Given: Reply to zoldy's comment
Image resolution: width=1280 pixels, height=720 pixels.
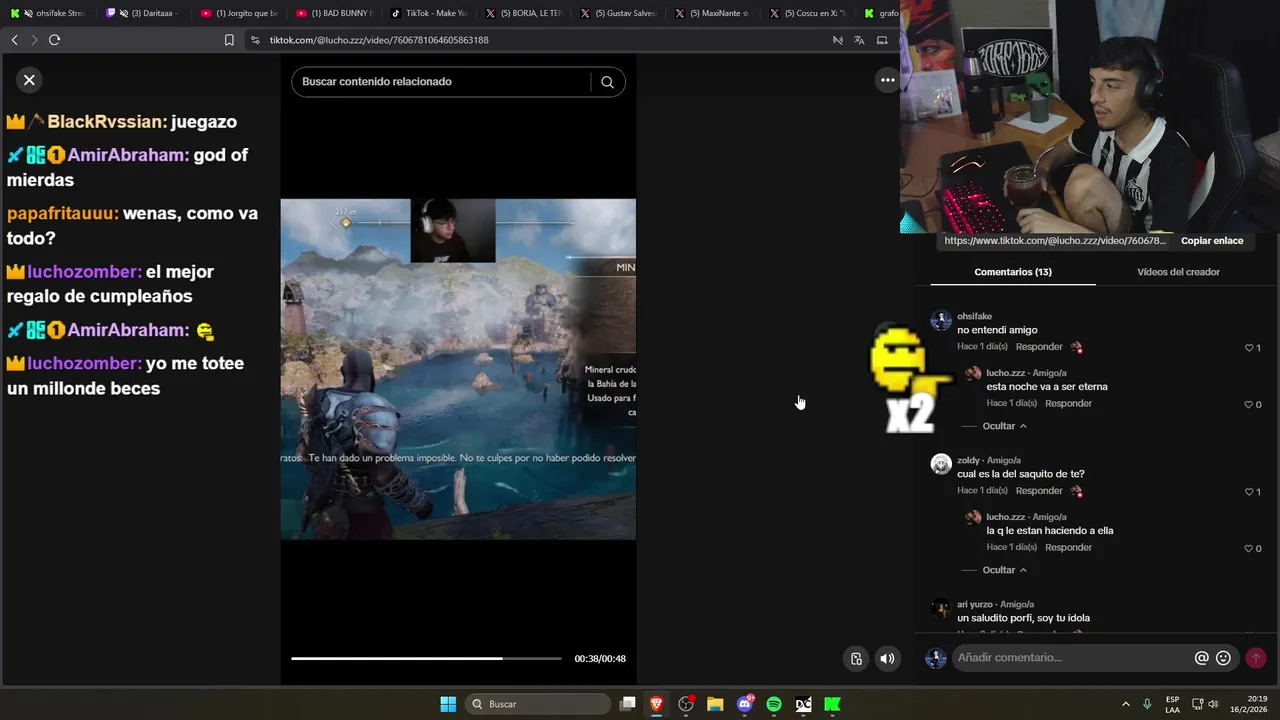Looking at the screenshot, I should 1039,491.
